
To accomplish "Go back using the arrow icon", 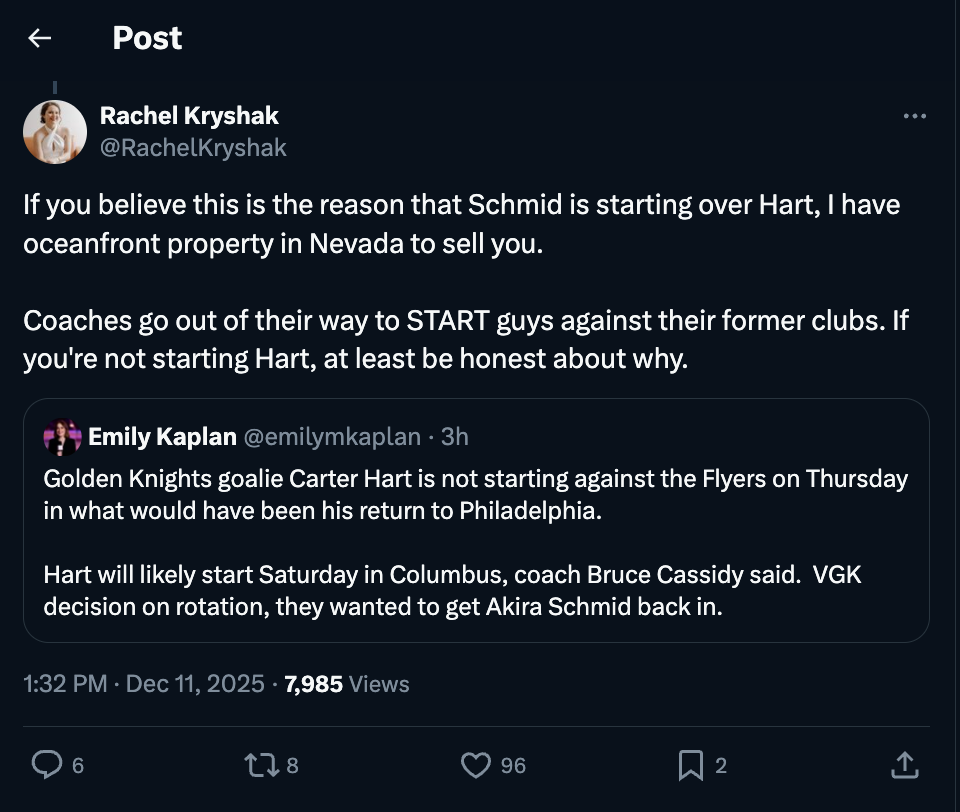I will [40, 38].
